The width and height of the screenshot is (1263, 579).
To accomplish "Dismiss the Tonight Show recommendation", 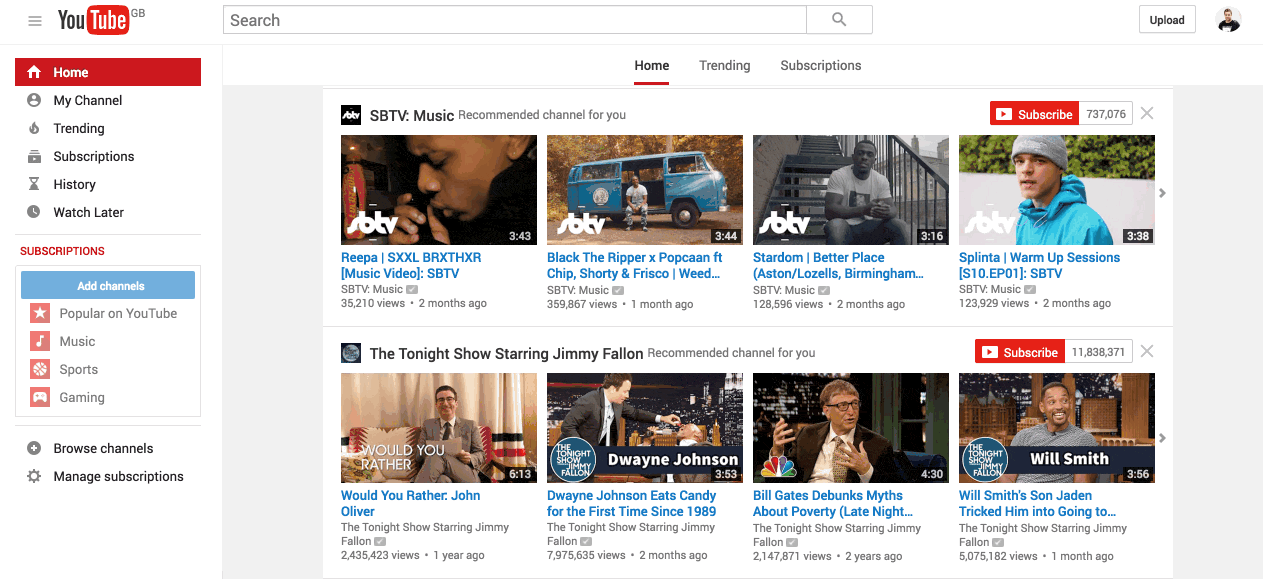I will click(1147, 351).
